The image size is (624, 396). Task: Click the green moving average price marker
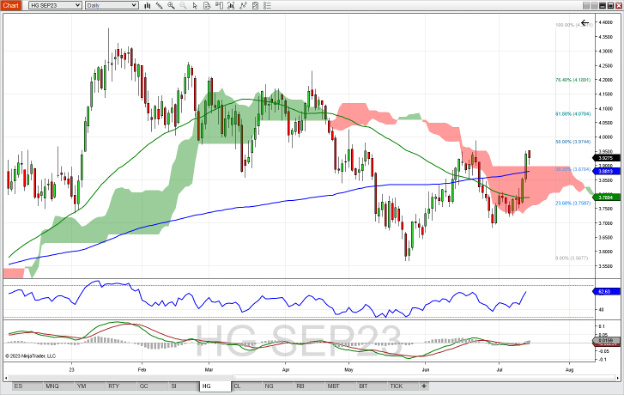pyautogui.click(x=607, y=197)
